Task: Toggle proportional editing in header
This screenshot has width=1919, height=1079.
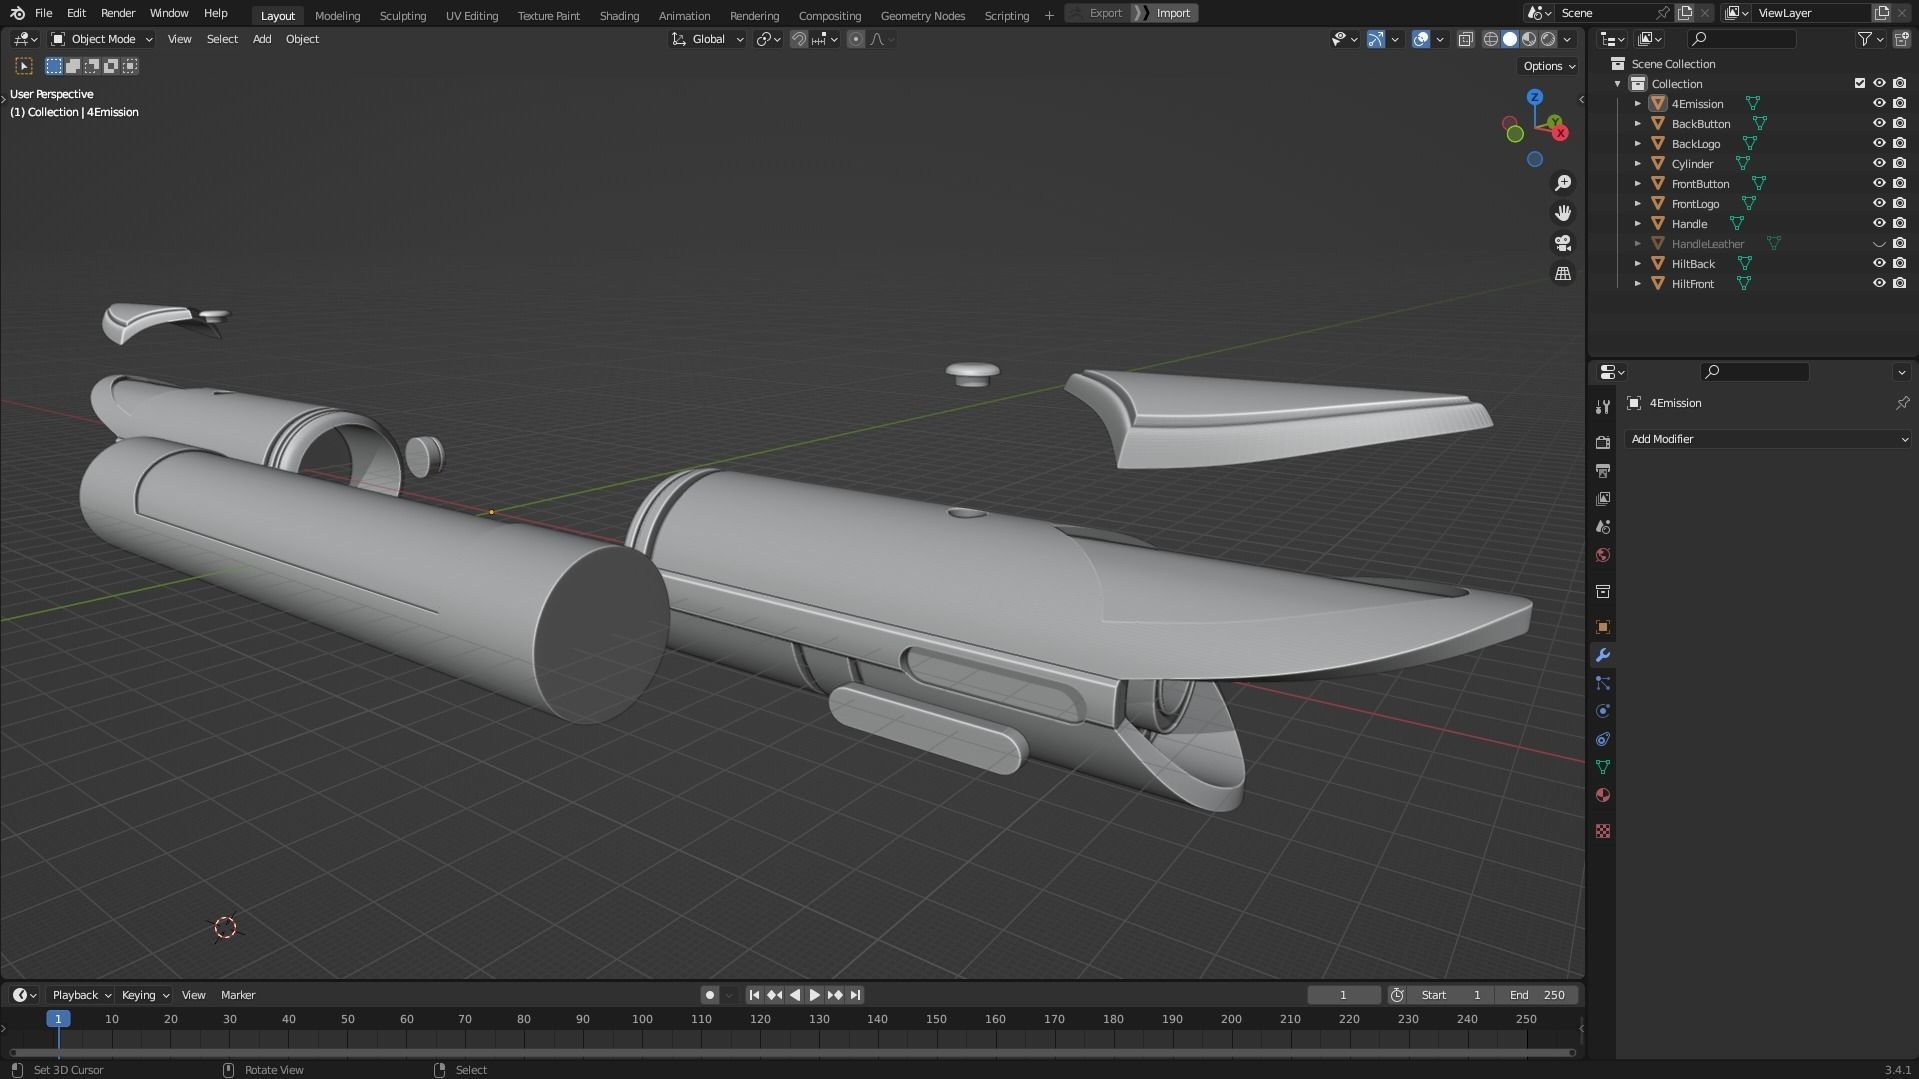Action: [856, 39]
